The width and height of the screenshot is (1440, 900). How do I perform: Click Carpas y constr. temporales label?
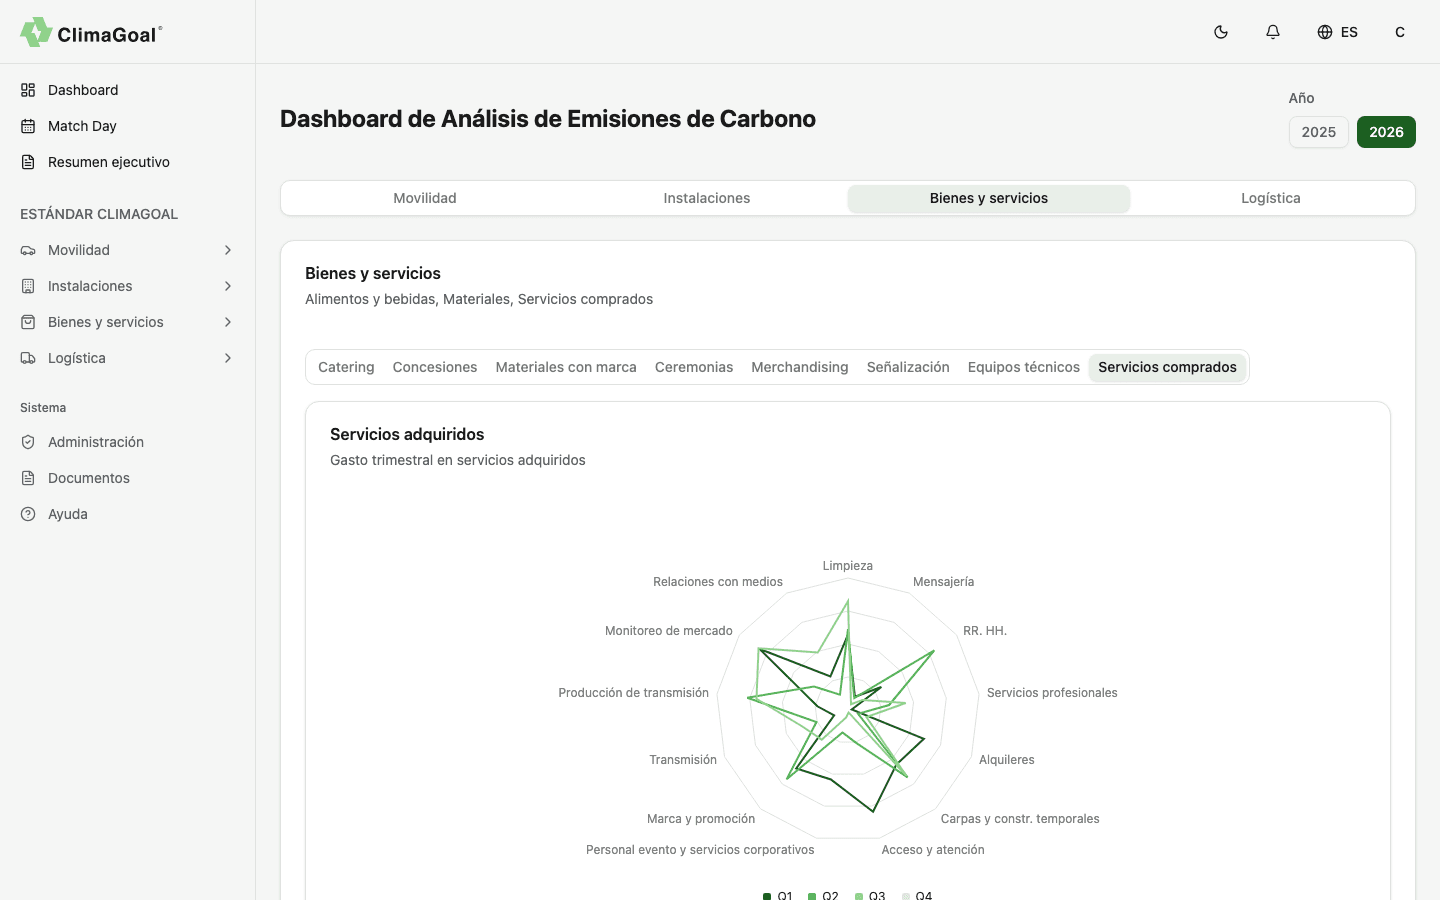click(1020, 819)
